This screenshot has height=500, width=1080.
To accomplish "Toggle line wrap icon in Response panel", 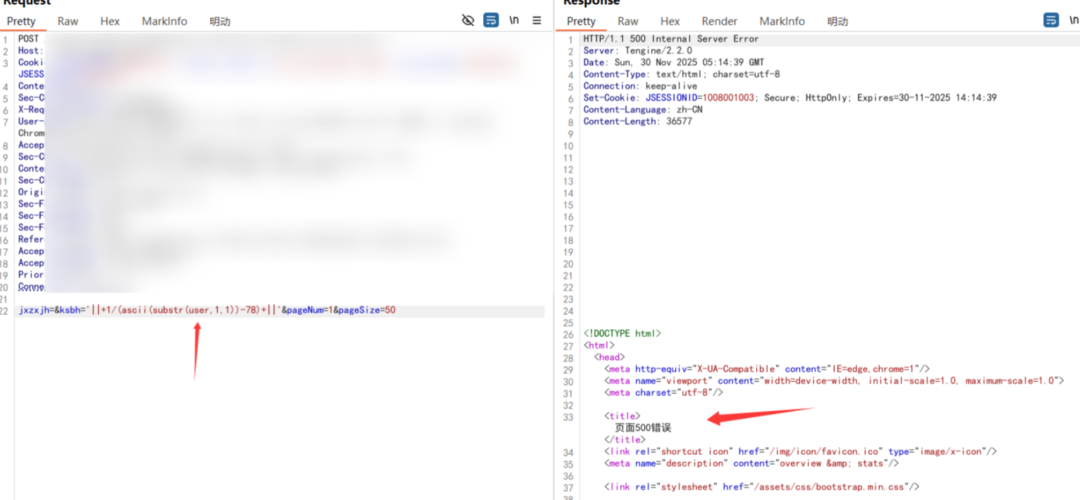I will [1051, 20].
